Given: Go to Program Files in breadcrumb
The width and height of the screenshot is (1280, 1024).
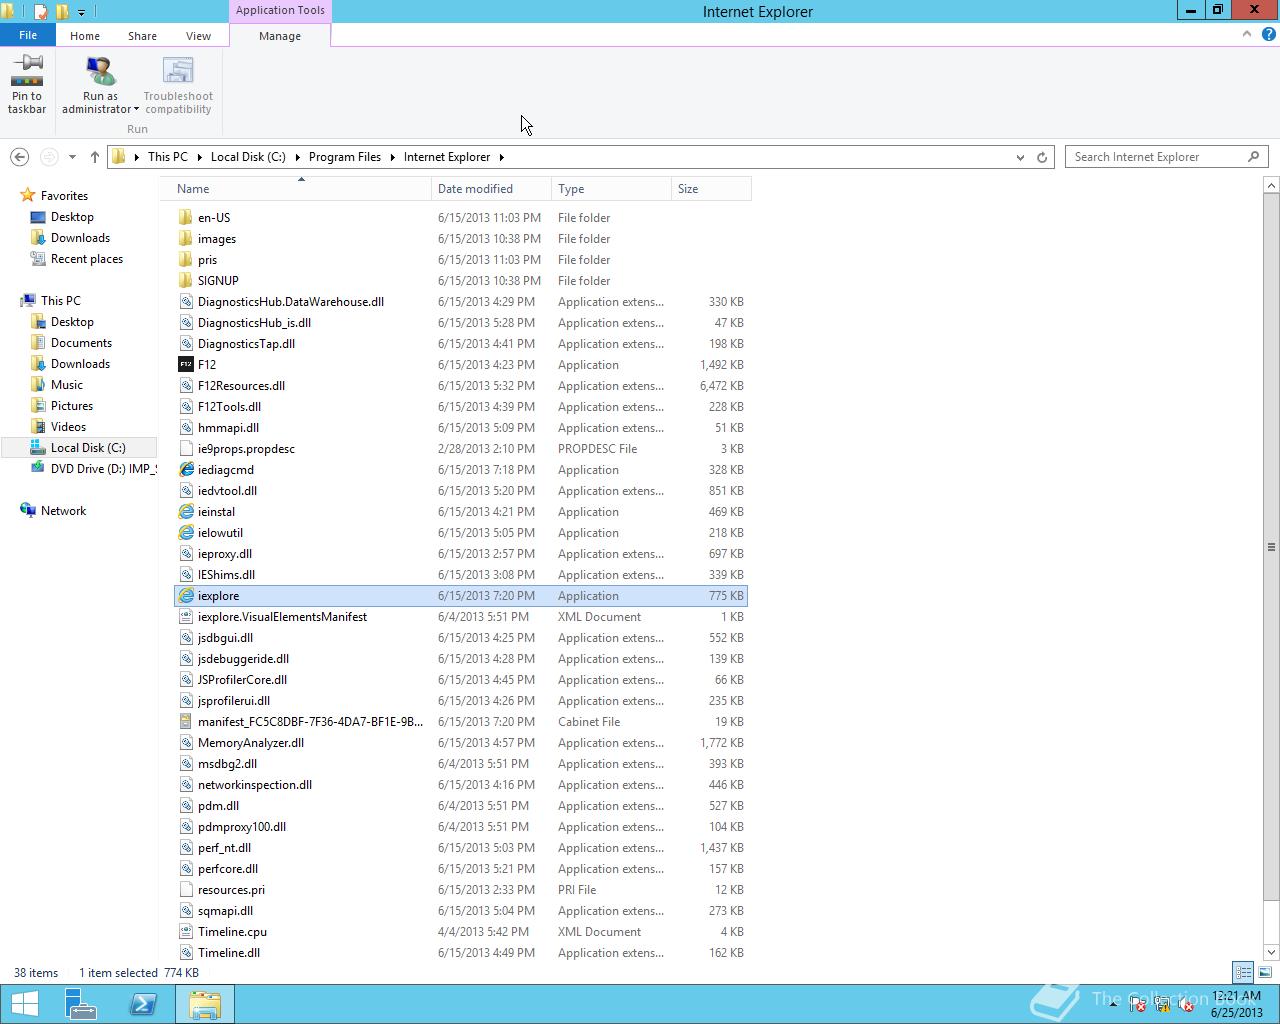Looking at the screenshot, I should [345, 157].
